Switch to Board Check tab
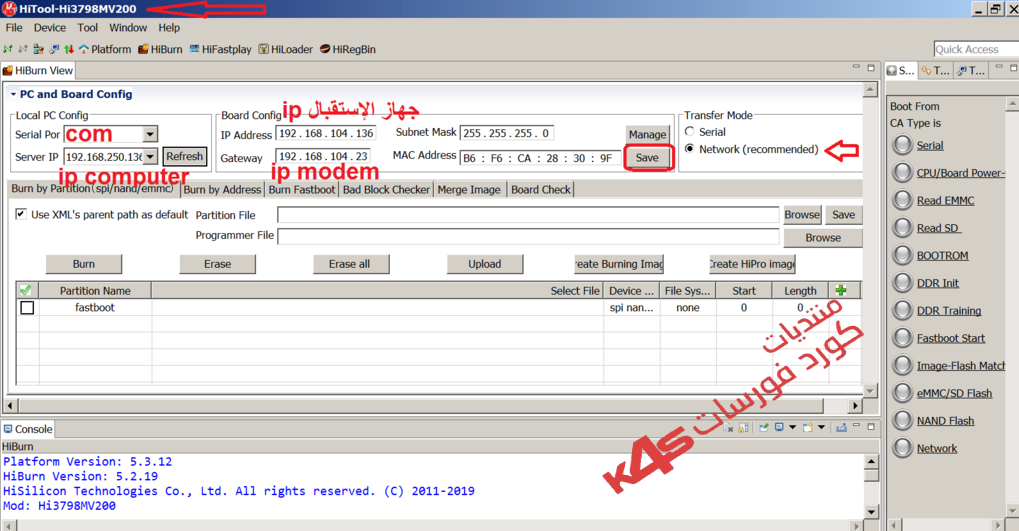Image resolution: width=1019 pixels, height=531 pixels. coord(541,189)
